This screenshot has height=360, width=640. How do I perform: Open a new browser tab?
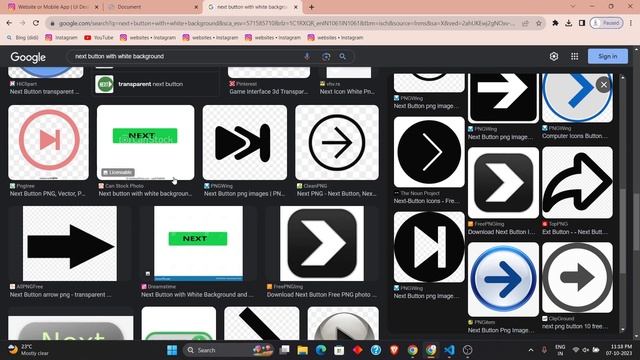pyautogui.click(x=311, y=7)
